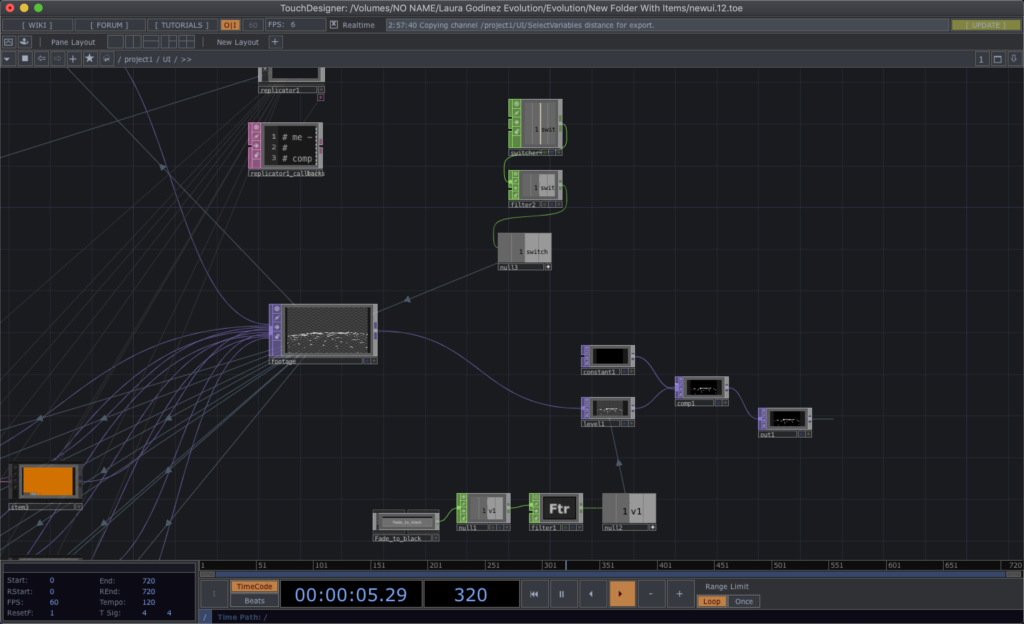1024x624 pixels.
Task: Toggle the viewer active plus on null3
Action: (x=548, y=267)
